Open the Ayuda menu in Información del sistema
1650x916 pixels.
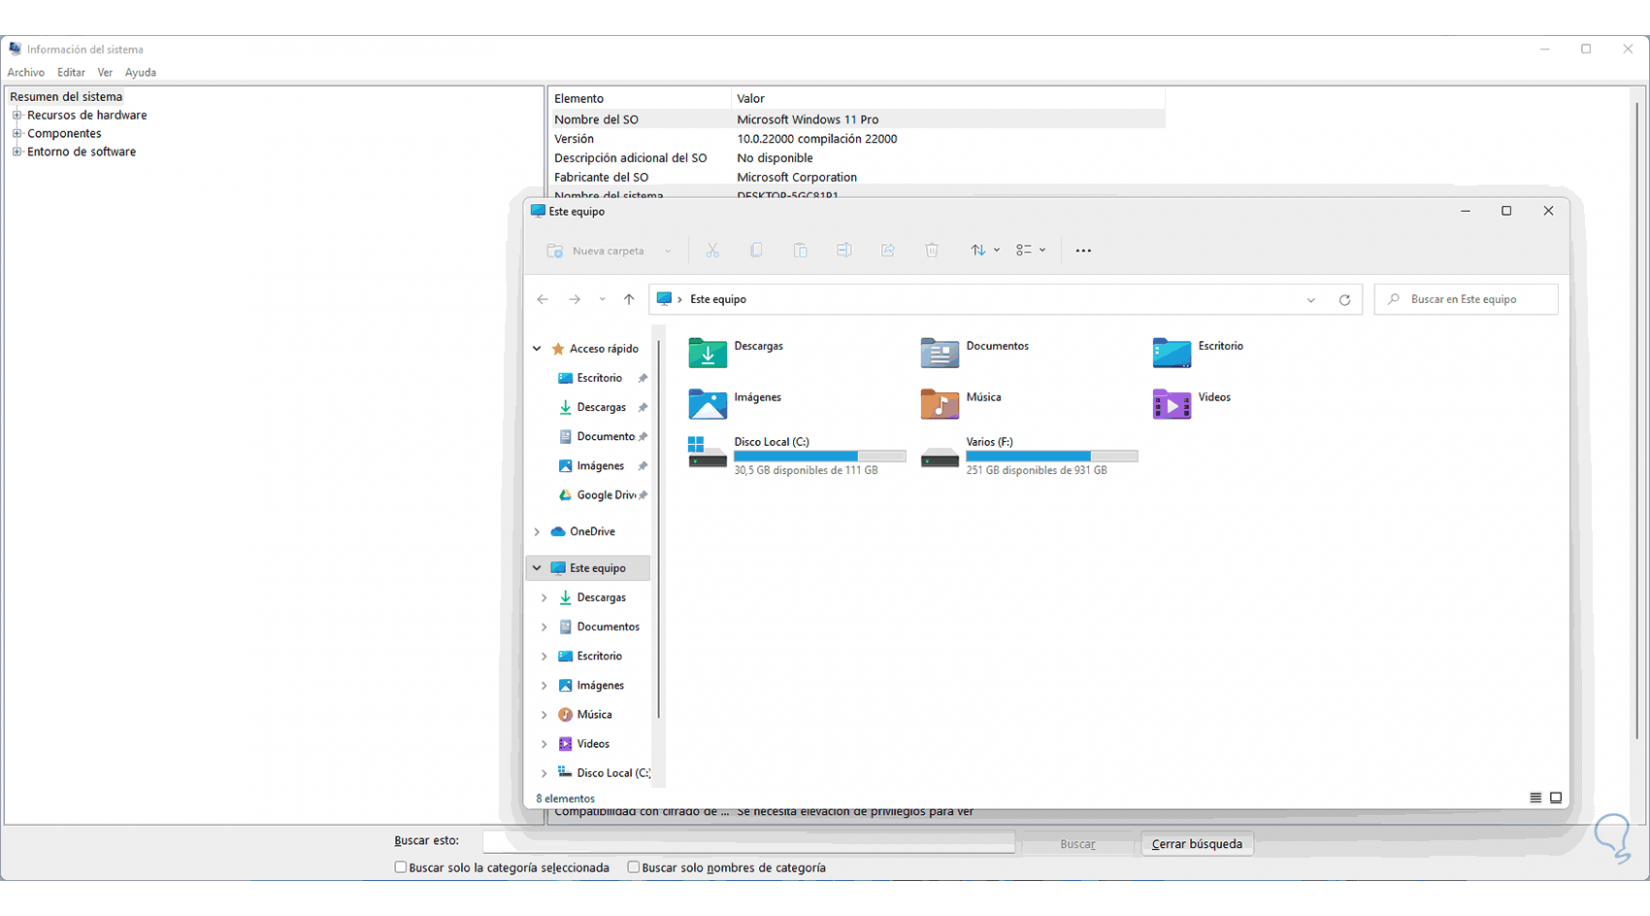click(x=140, y=72)
